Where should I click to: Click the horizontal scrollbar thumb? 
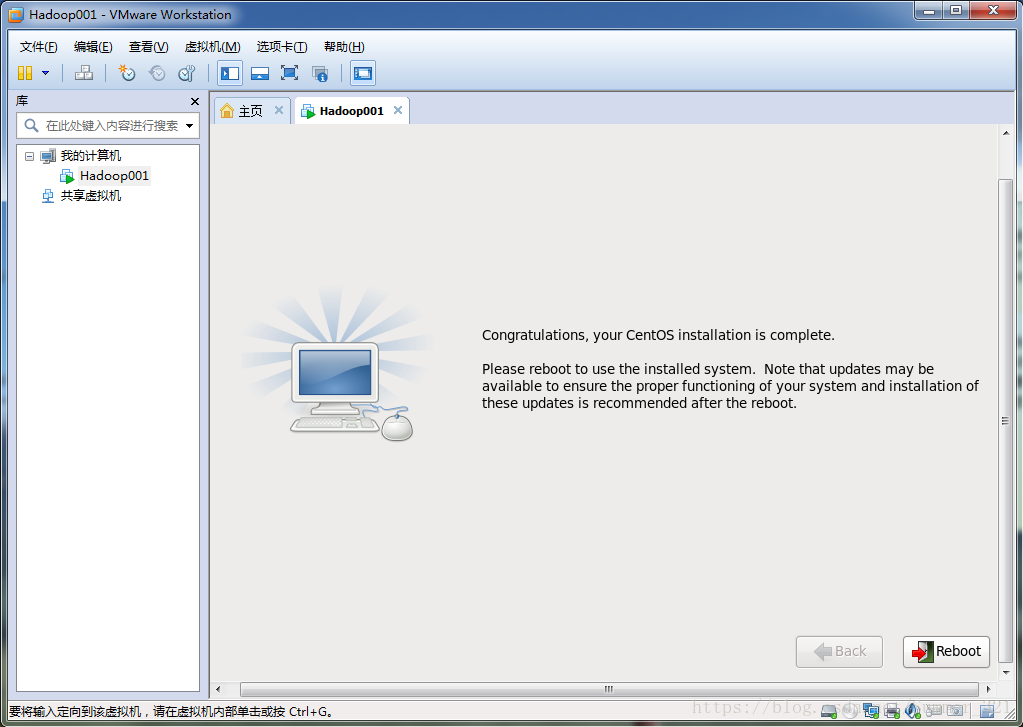point(609,689)
